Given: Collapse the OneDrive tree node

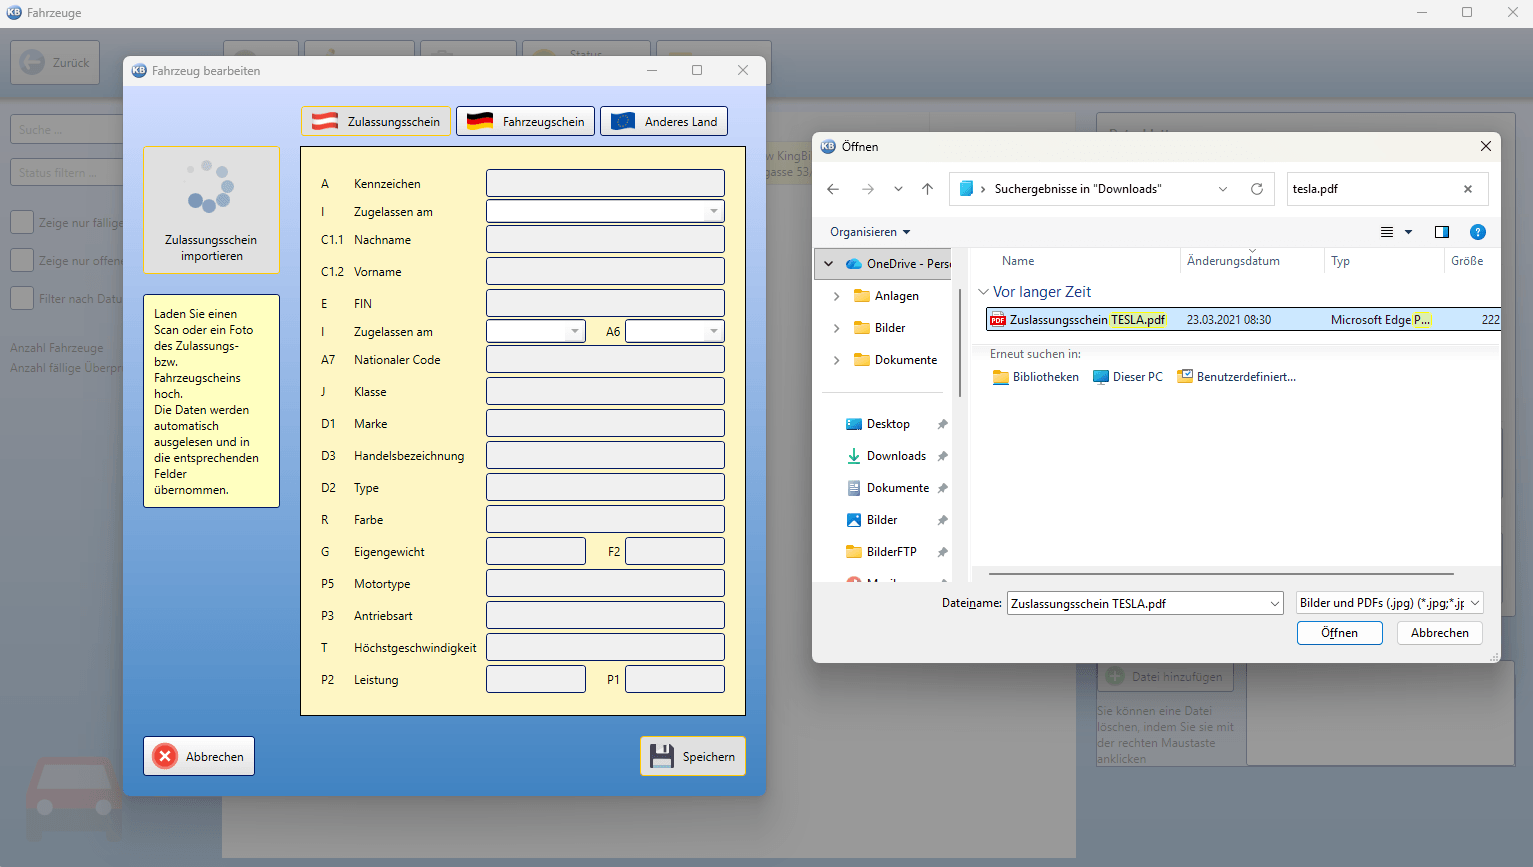Looking at the screenshot, I should pyautogui.click(x=828, y=264).
